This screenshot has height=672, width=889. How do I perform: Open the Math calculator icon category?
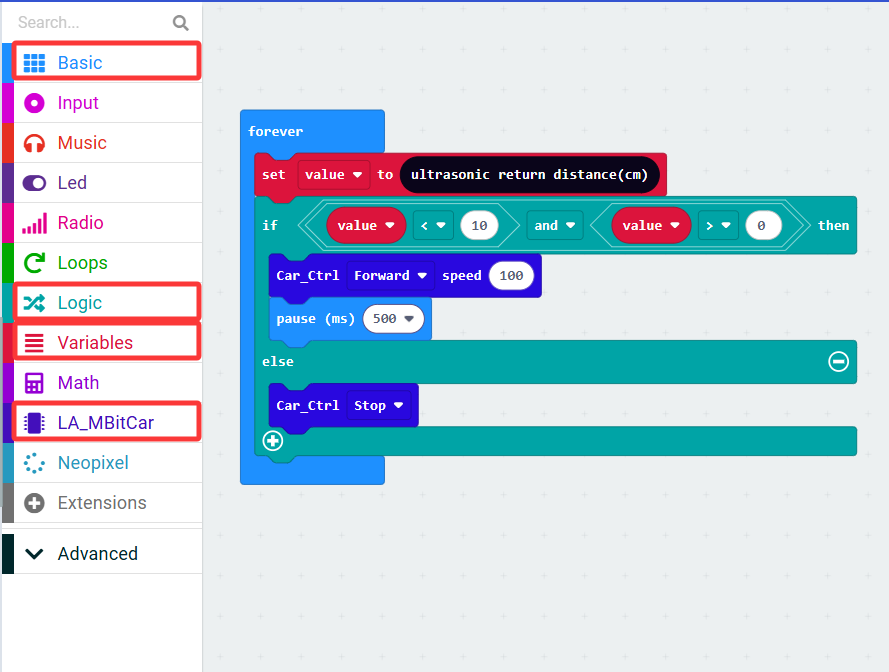(x=34, y=383)
